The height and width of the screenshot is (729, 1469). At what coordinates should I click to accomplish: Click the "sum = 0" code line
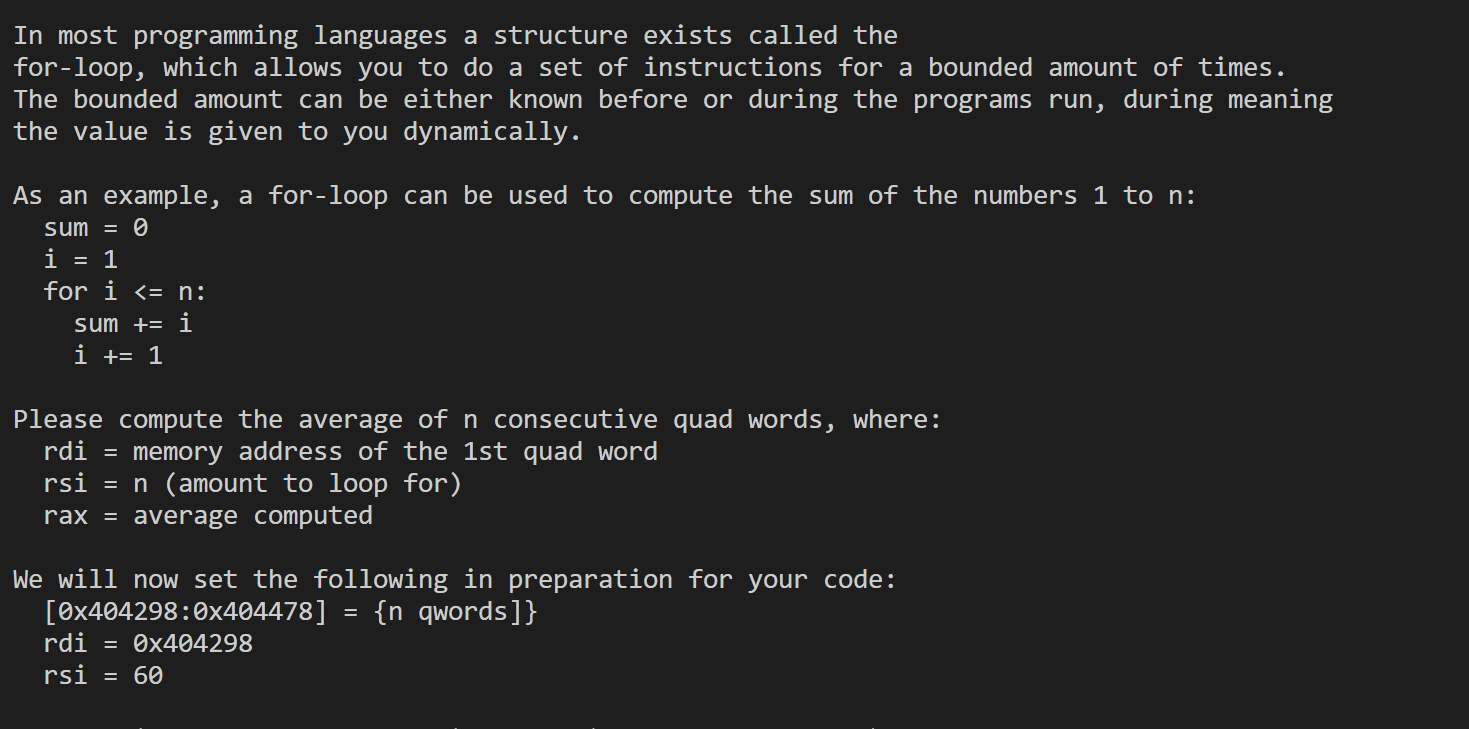click(x=96, y=228)
